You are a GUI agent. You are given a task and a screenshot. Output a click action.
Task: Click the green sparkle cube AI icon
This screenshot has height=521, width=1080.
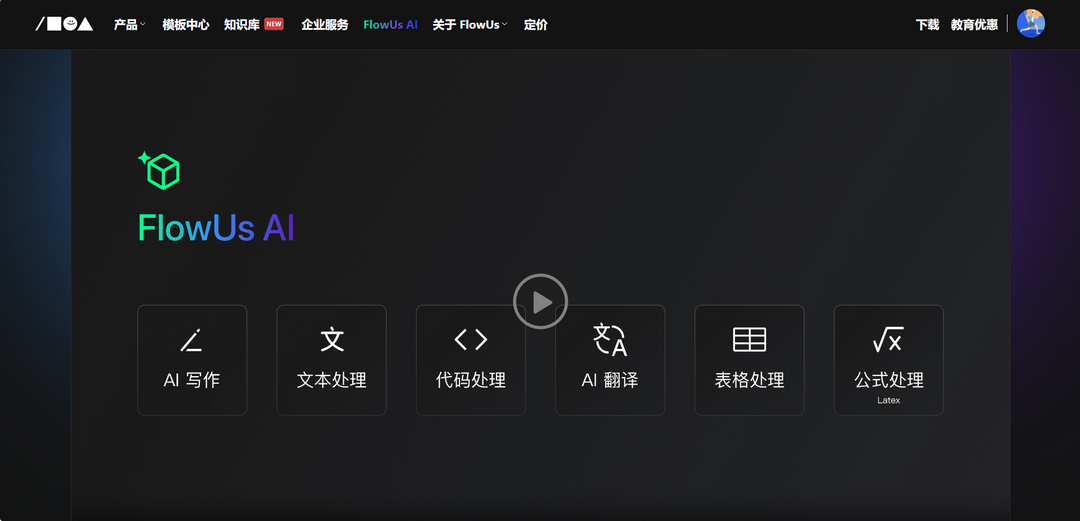point(159,170)
